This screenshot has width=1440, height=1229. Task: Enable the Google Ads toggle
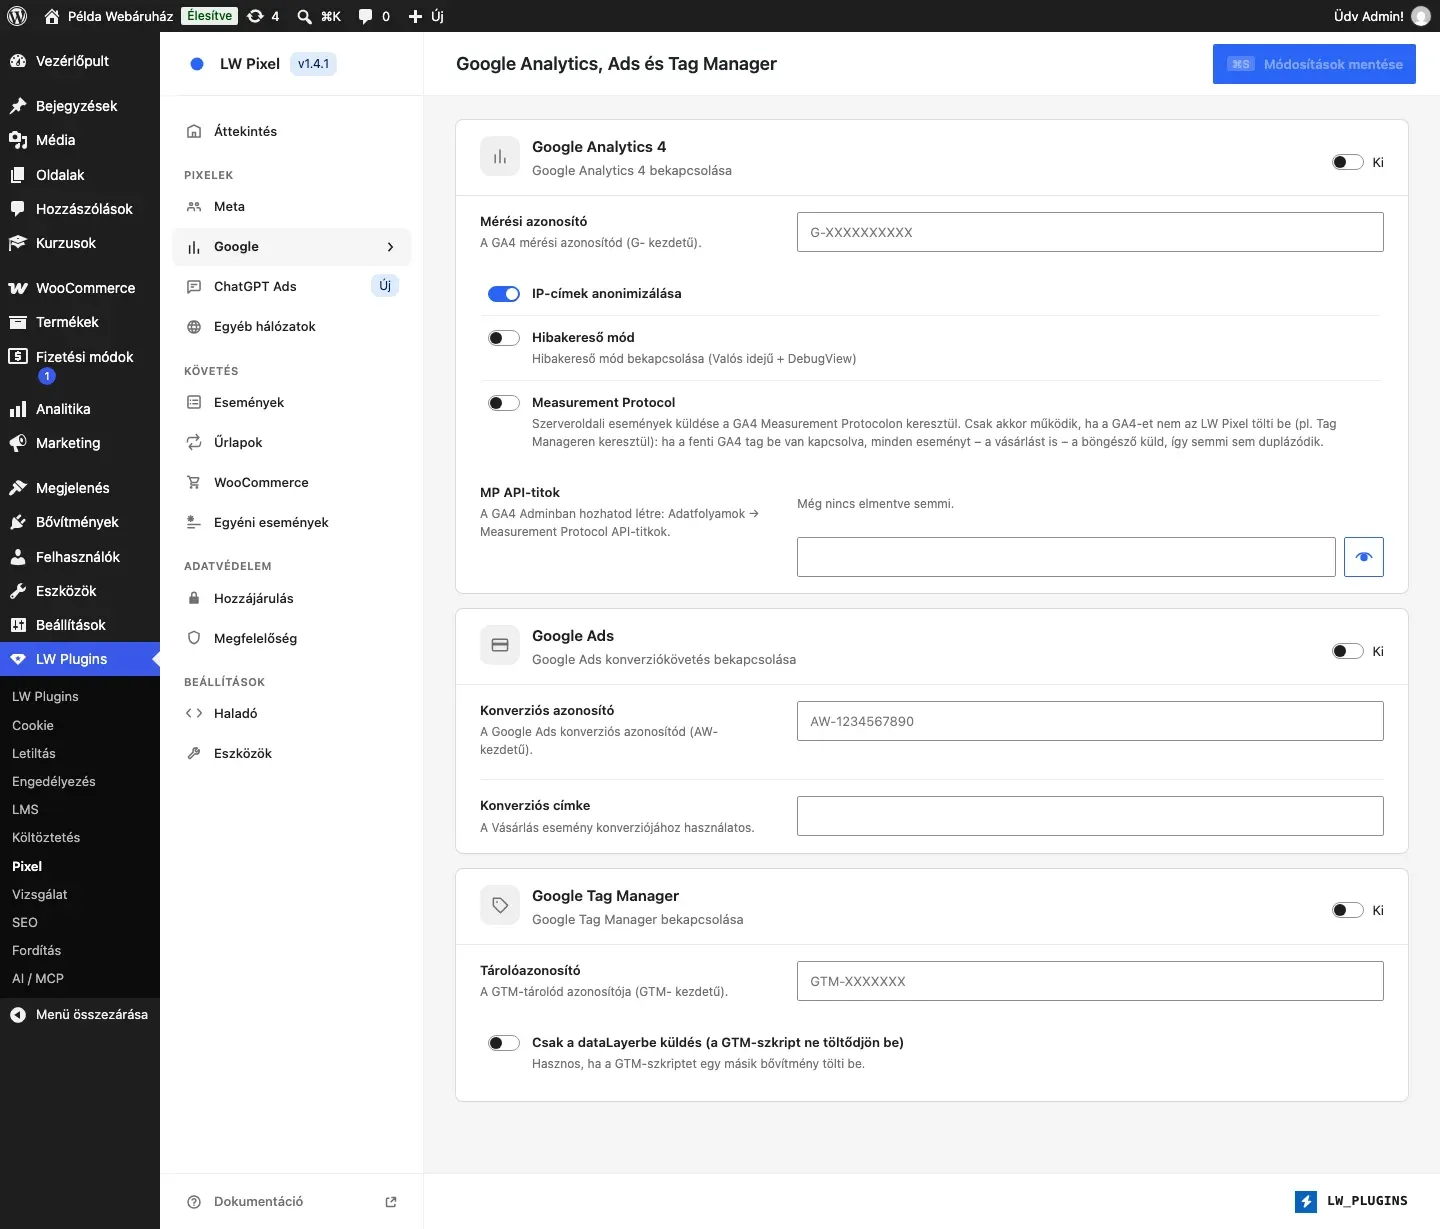tap(1348, 651)
